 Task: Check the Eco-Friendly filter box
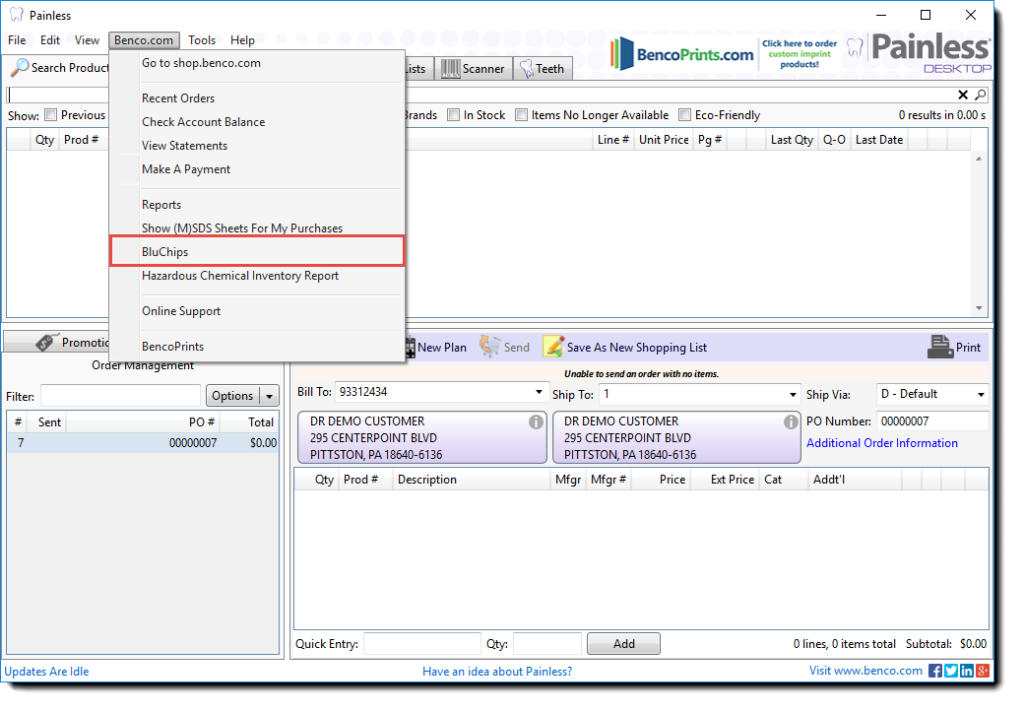685,115
